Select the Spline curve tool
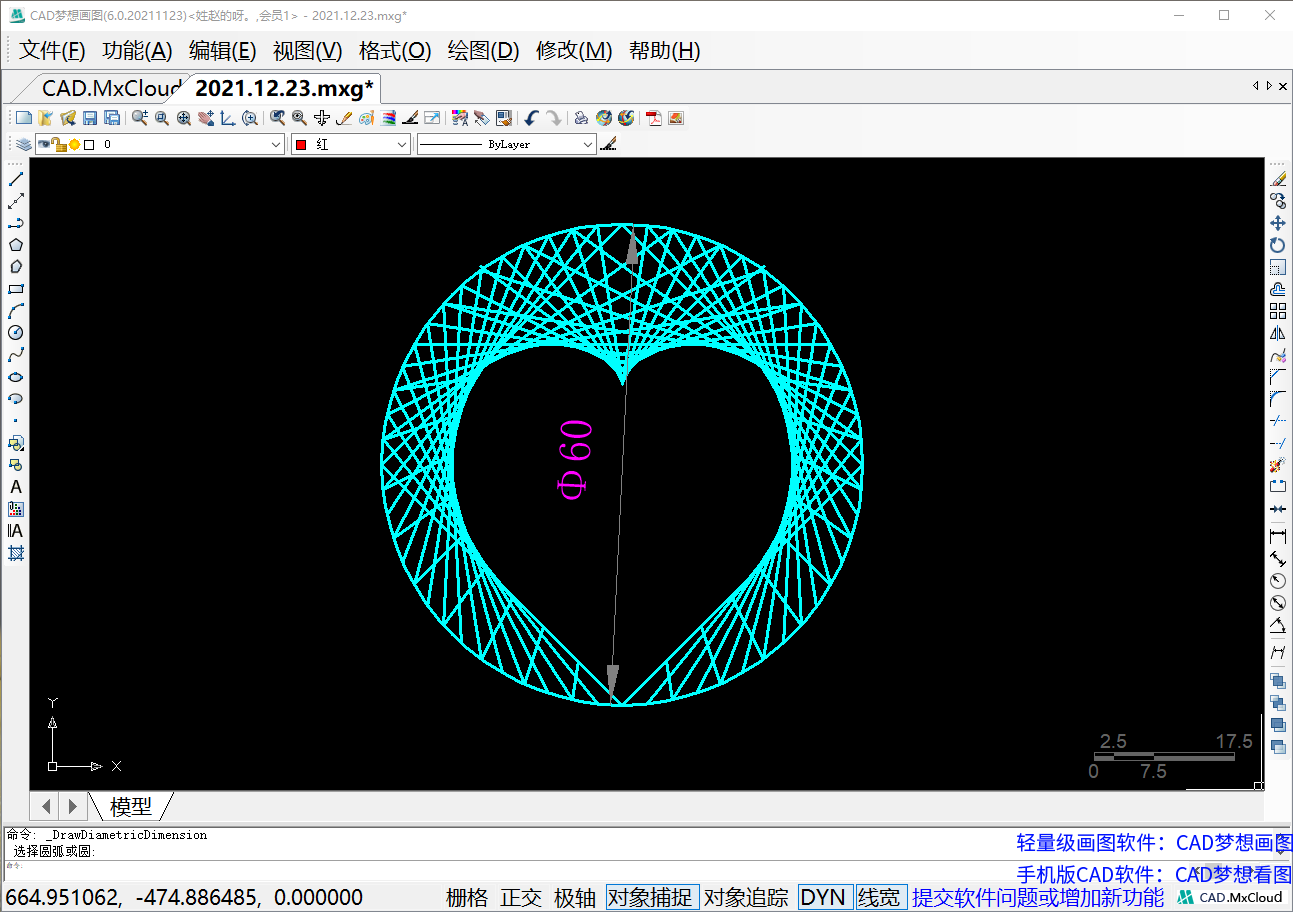The height and width of the screenshot is (912, 1293). 16,355
